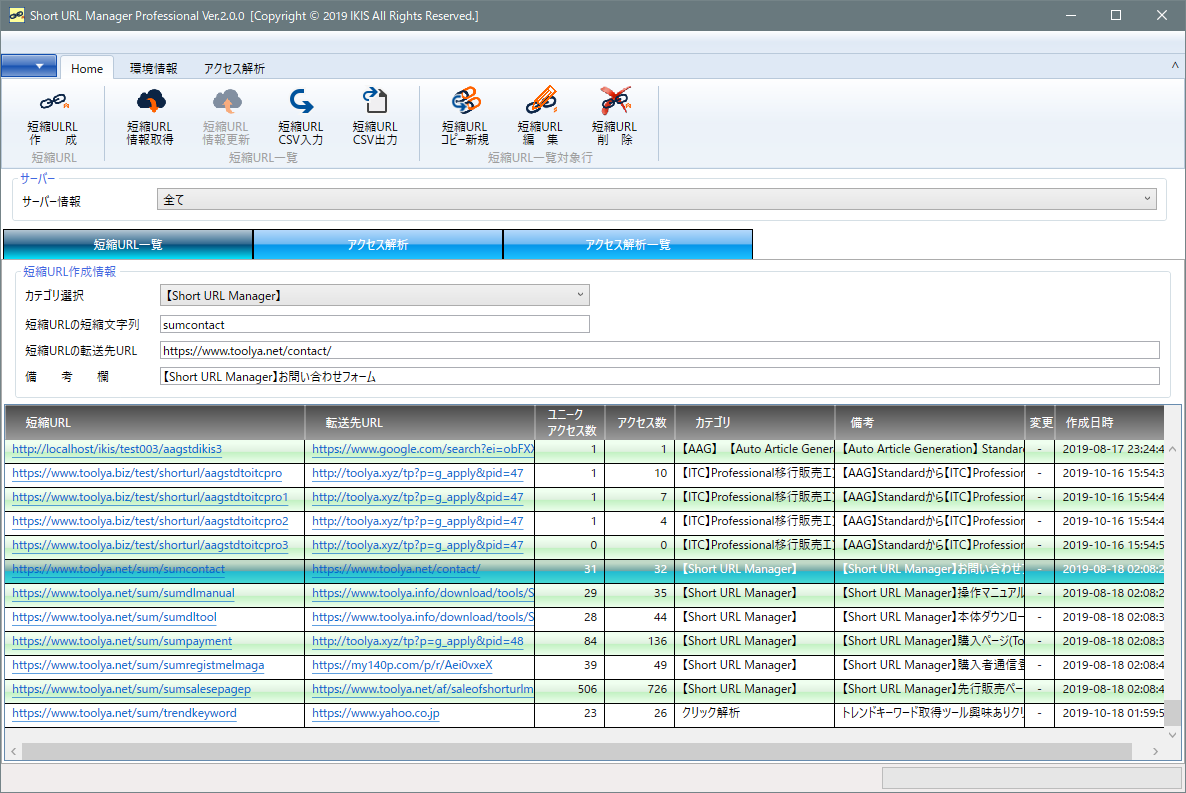Sort by the ユニークアクセス数 column header
Screen dimensions: 1186x793
tap(570, 422)
